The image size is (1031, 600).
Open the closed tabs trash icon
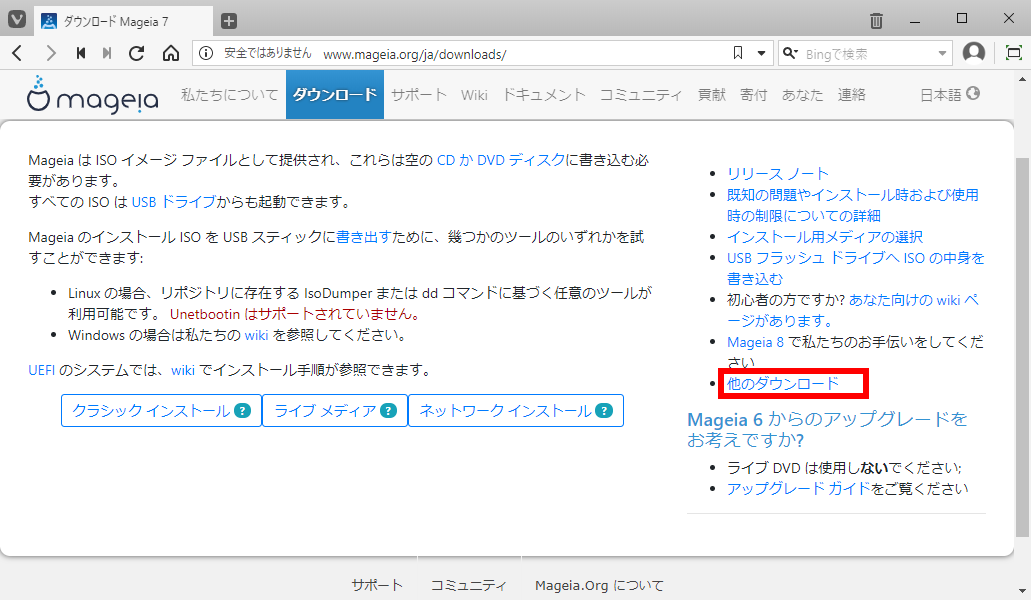[x=876, y=21]
